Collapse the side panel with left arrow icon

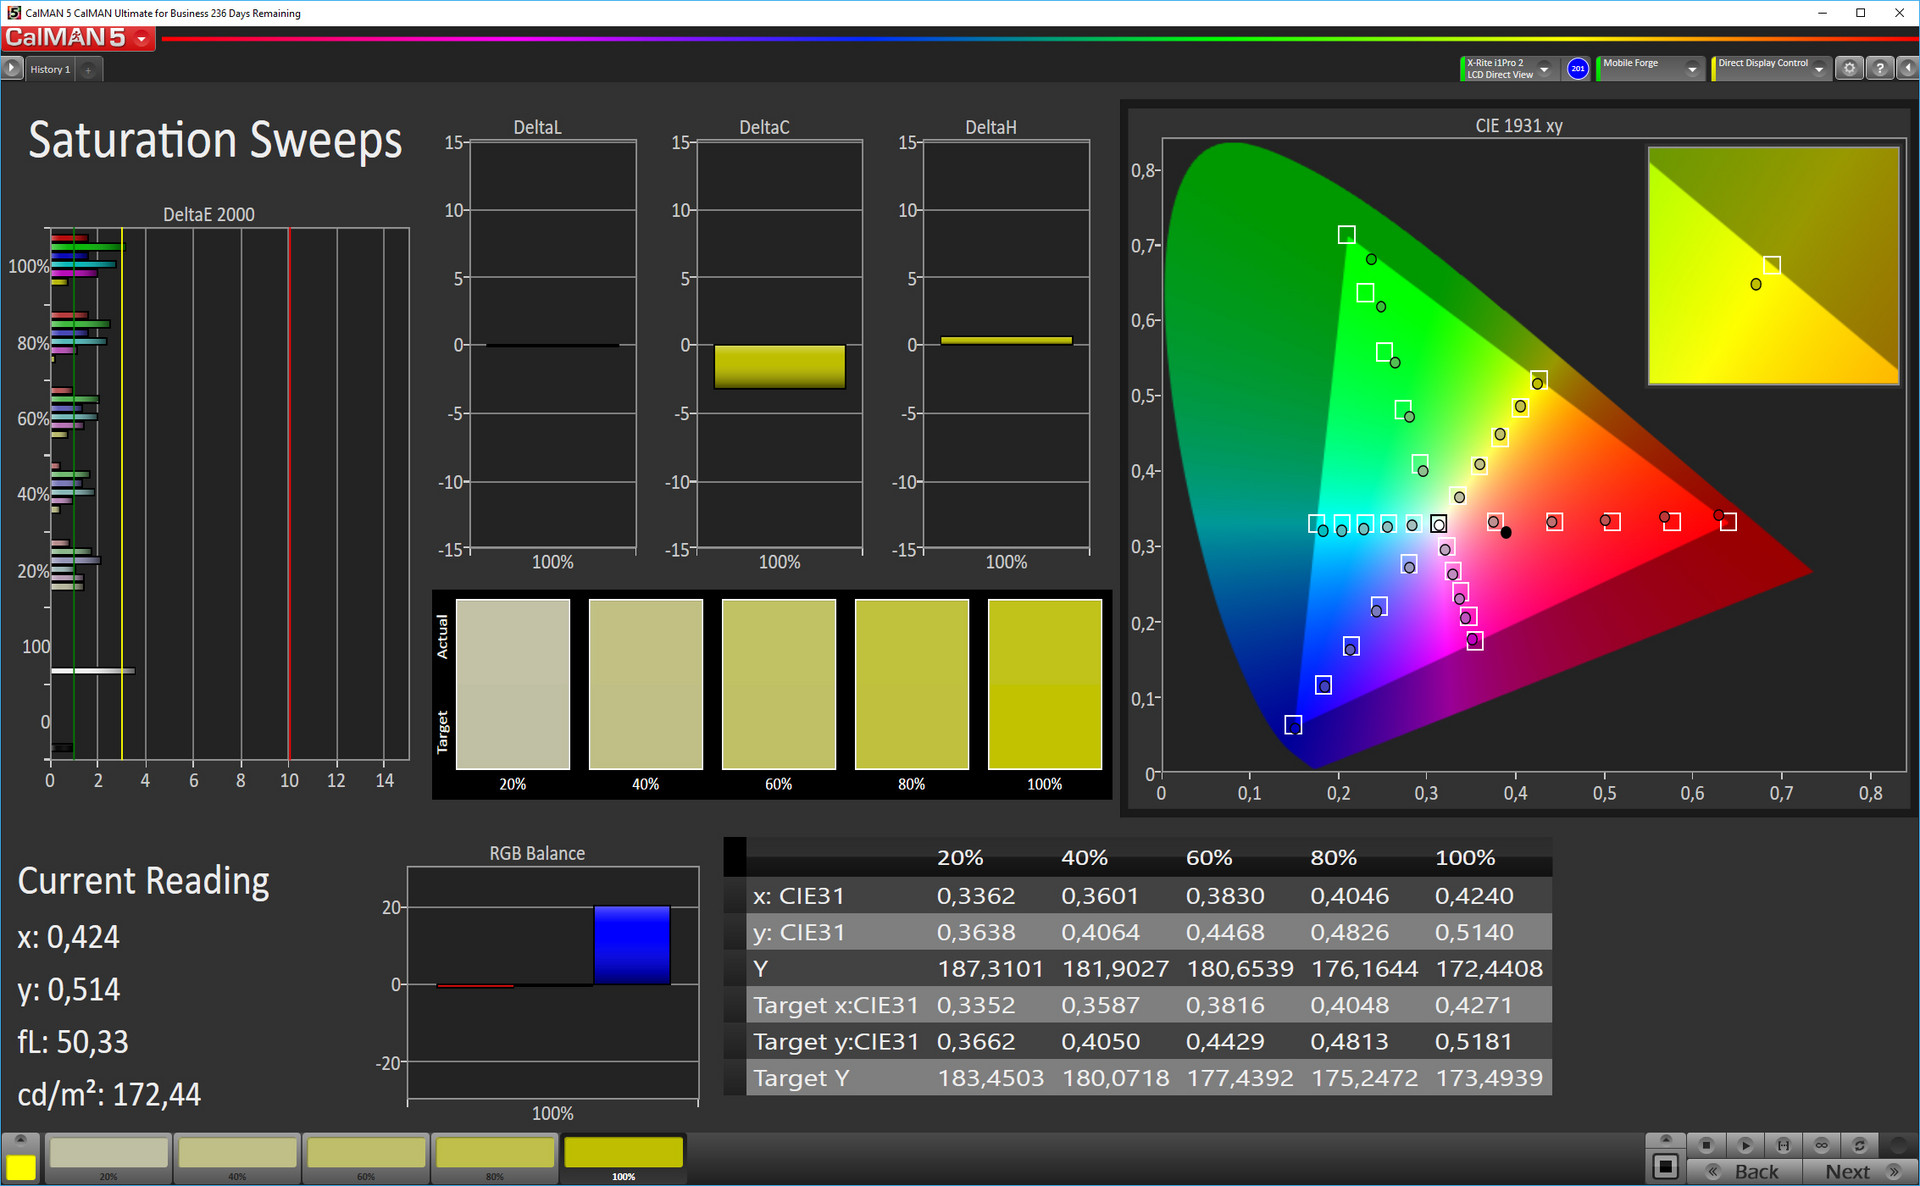click(1907, 69)
